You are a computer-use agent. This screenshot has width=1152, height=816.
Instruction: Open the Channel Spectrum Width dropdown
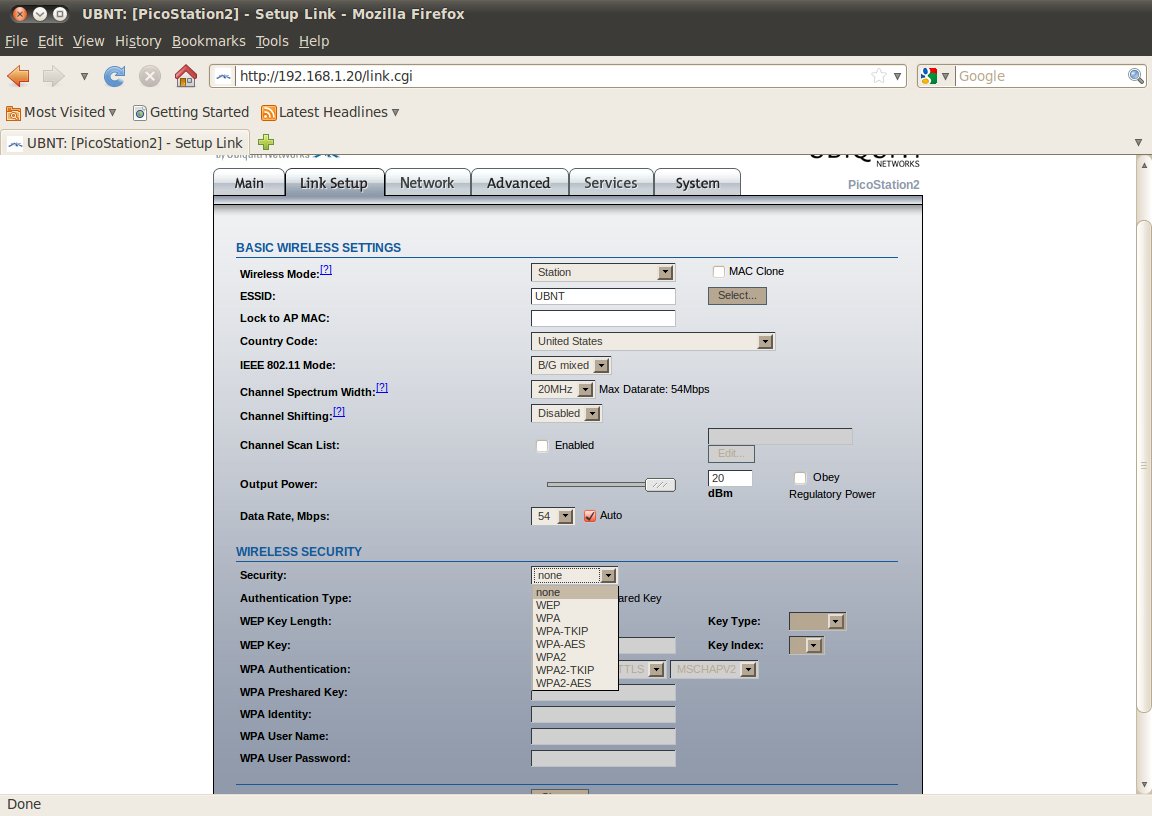coord(562,389)
